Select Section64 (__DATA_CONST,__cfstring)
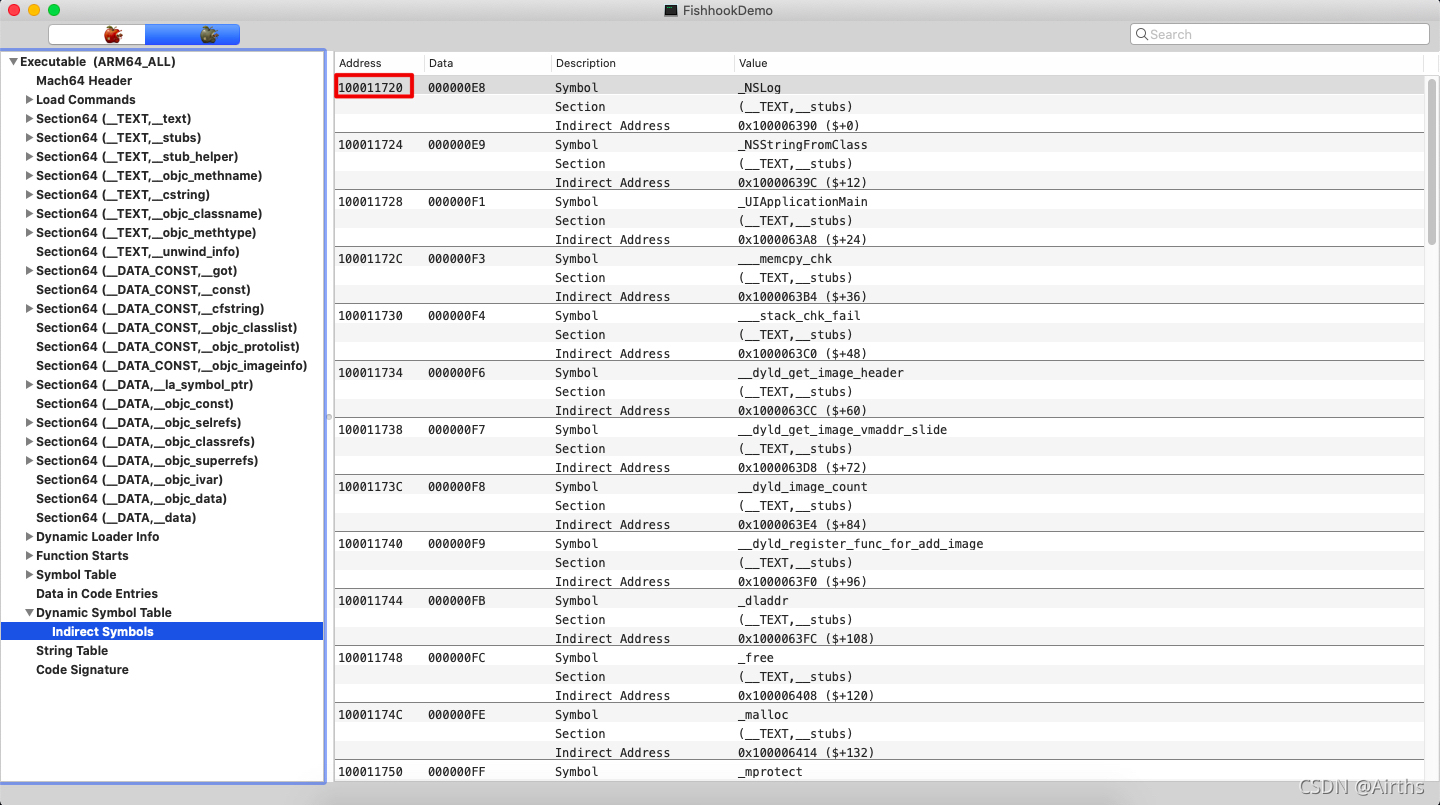The height and width of the screenshot is (805, 1440). click(x=150, y=309)
